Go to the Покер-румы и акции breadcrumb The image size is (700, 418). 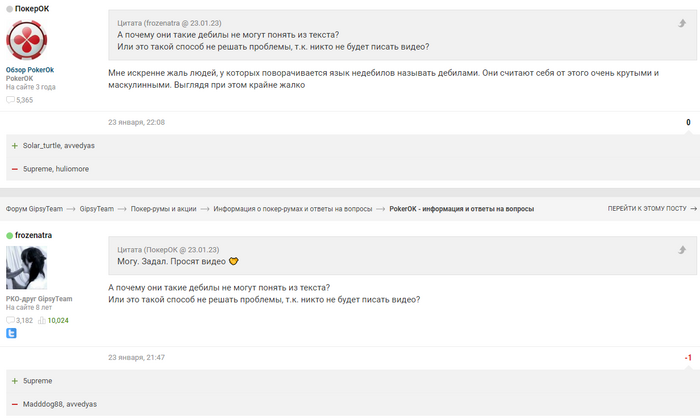pyautogui.click(x=165, y=209)
